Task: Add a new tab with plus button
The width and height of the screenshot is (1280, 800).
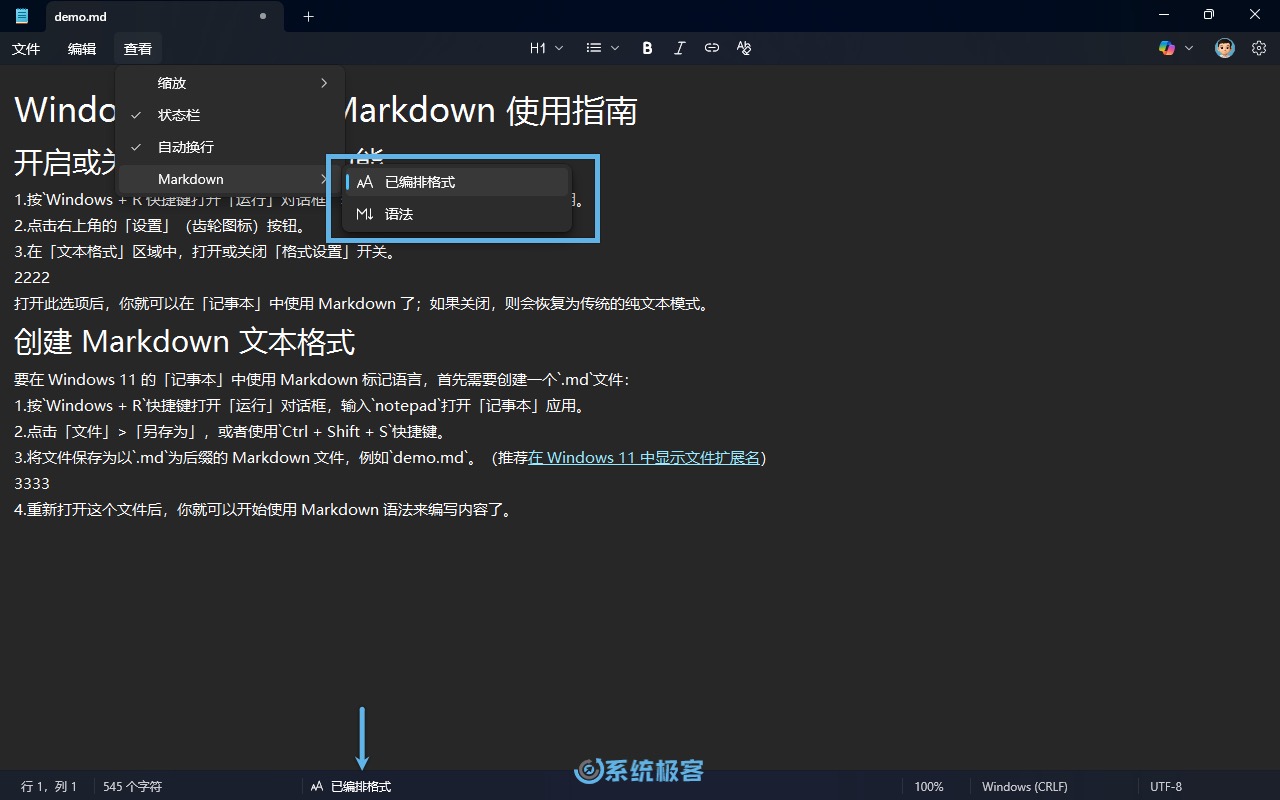Action: 308,16
